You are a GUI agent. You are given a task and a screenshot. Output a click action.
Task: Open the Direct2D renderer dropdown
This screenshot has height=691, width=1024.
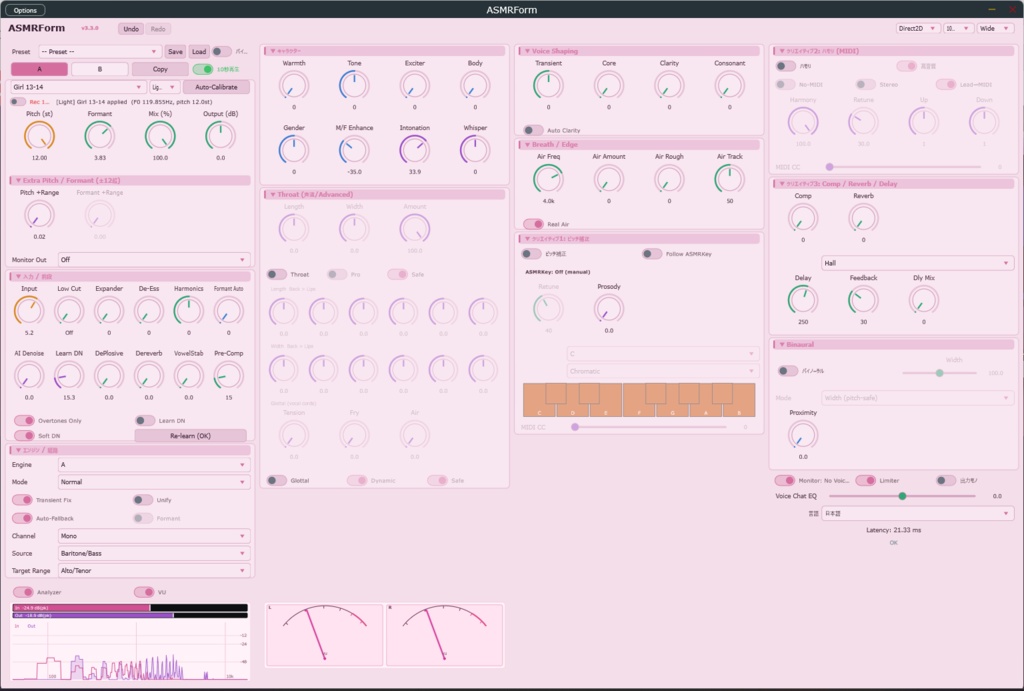918,28
